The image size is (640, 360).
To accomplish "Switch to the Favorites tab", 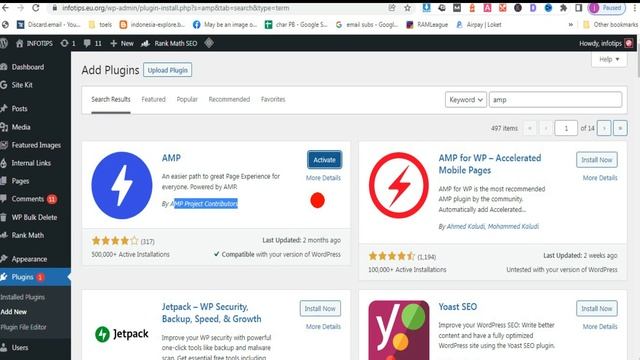I will point(273,99).
